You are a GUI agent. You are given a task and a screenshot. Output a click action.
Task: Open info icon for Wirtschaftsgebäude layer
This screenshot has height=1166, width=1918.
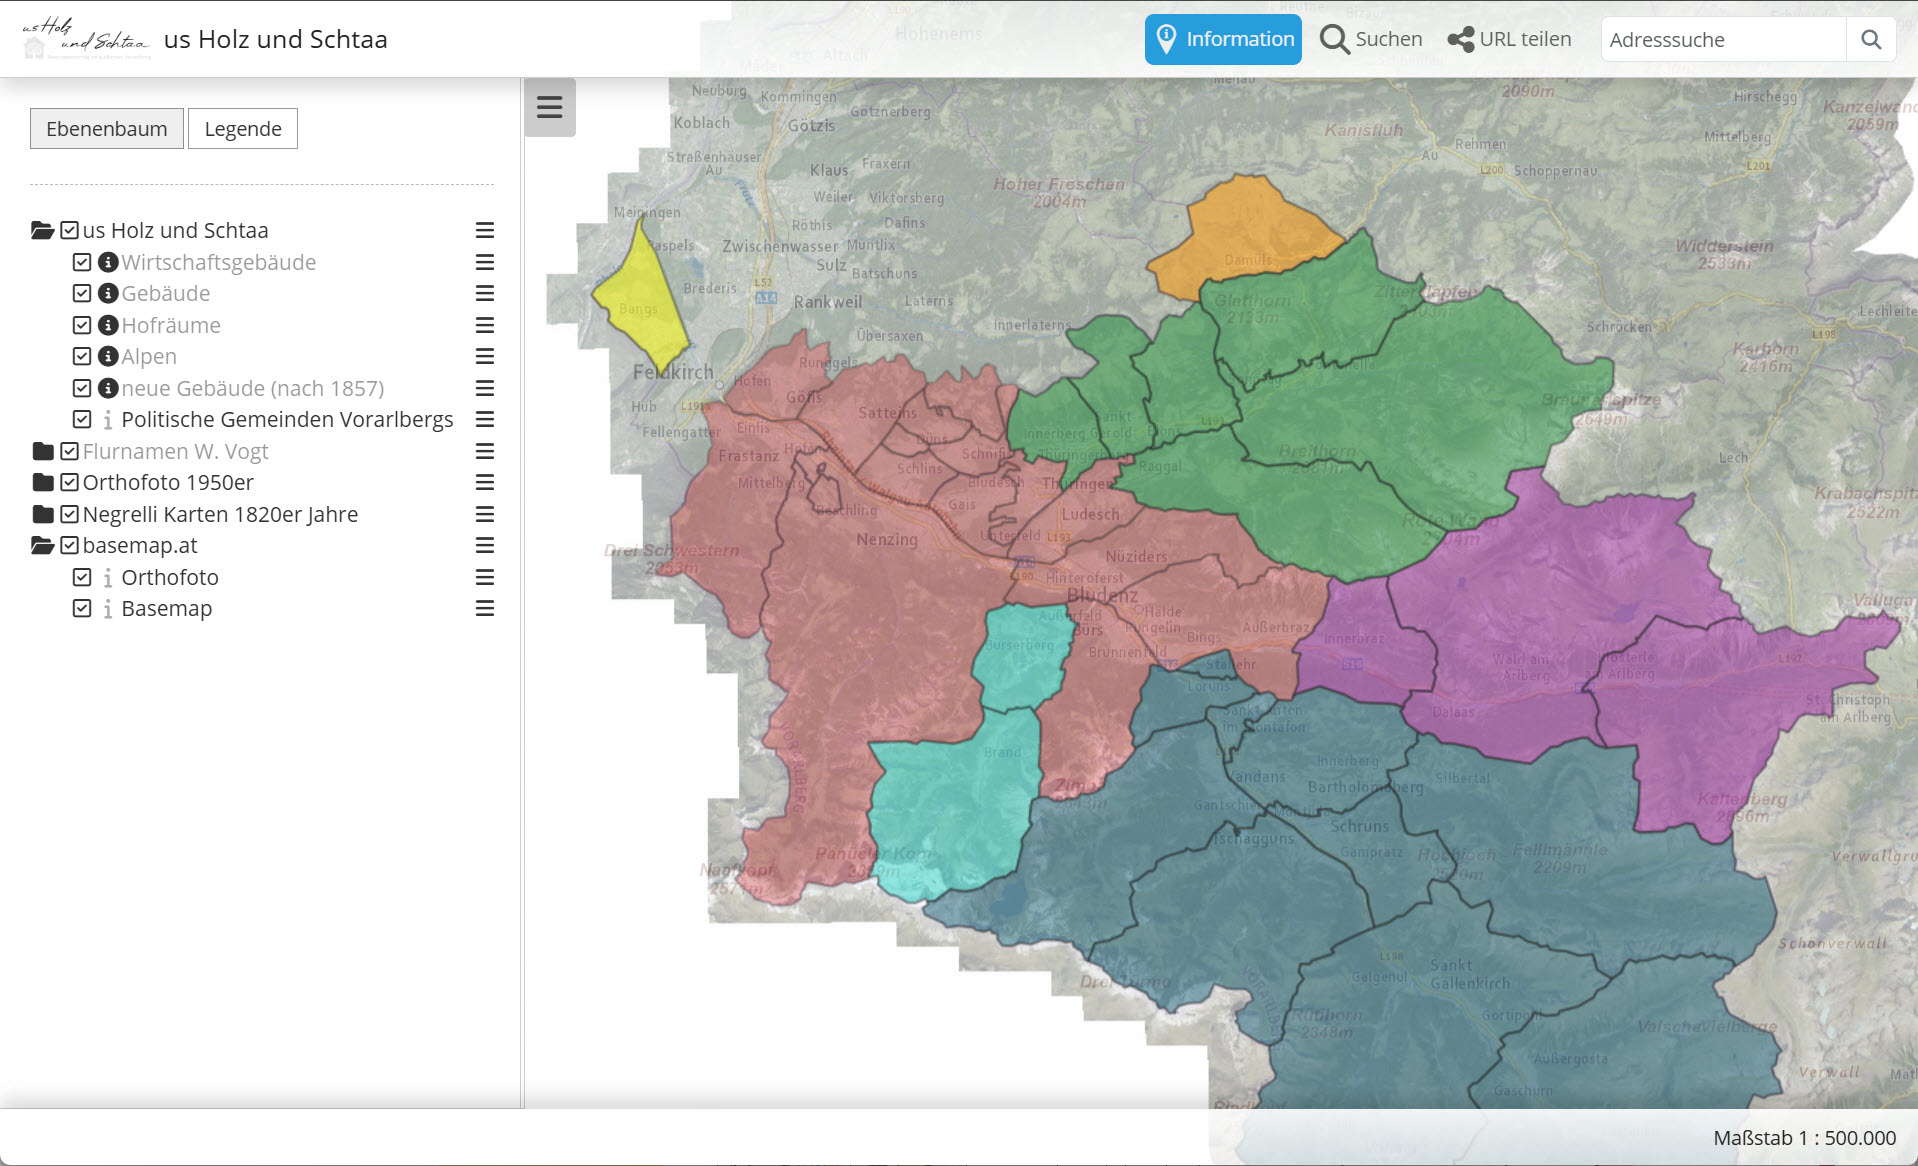tap(108, 262)
